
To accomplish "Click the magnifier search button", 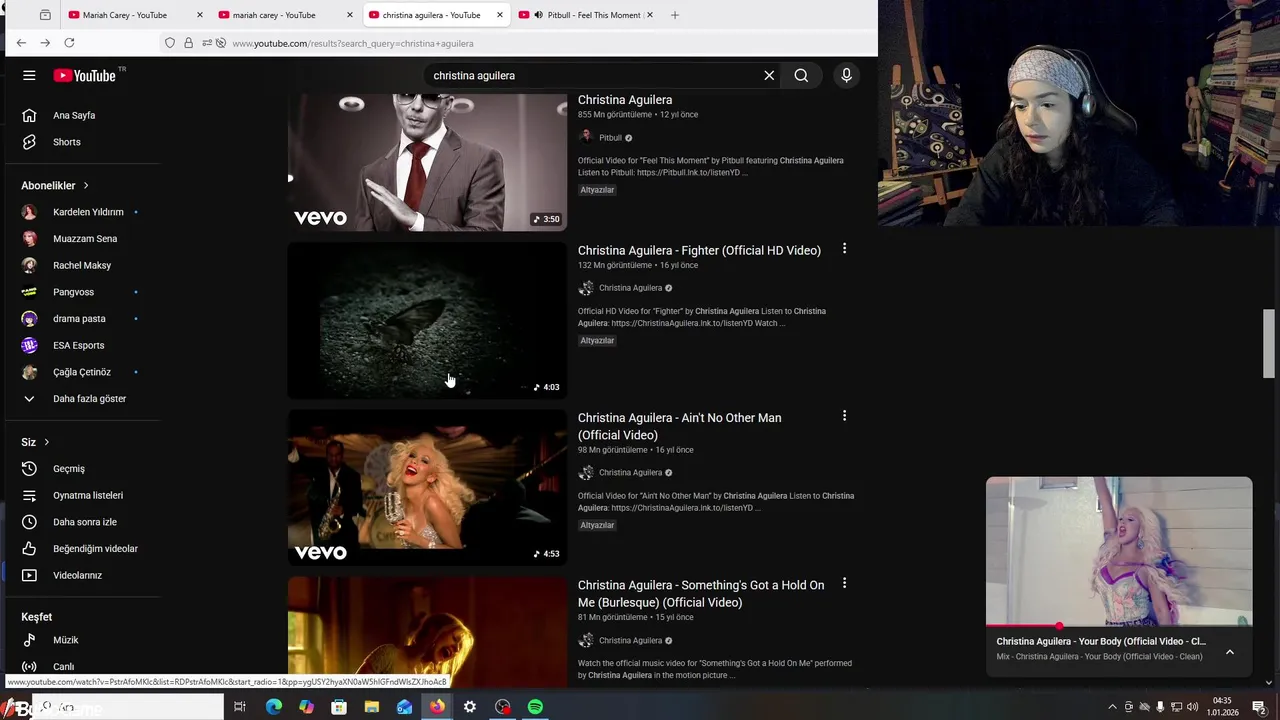I will [x=801, y=75].
